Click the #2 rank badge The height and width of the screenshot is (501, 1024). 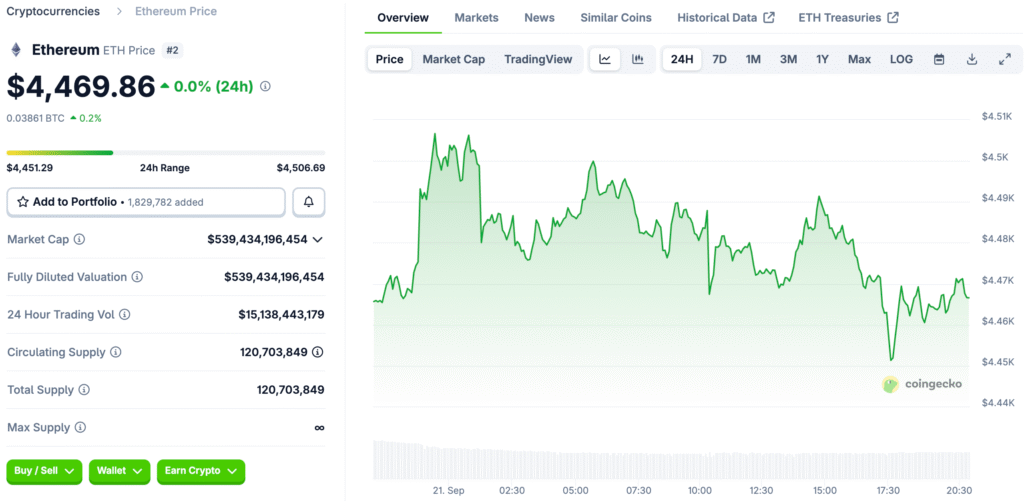[x=172, y=50]
